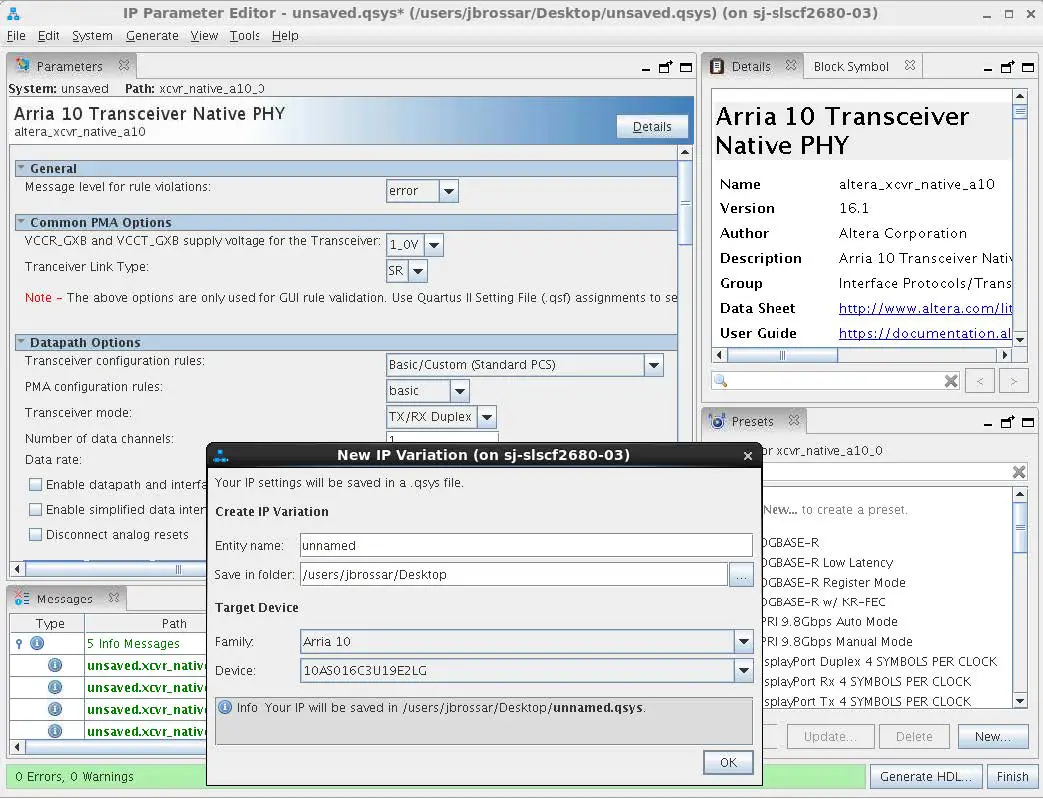Detach the Presets panel using the undock icon

click(1008, 422)
